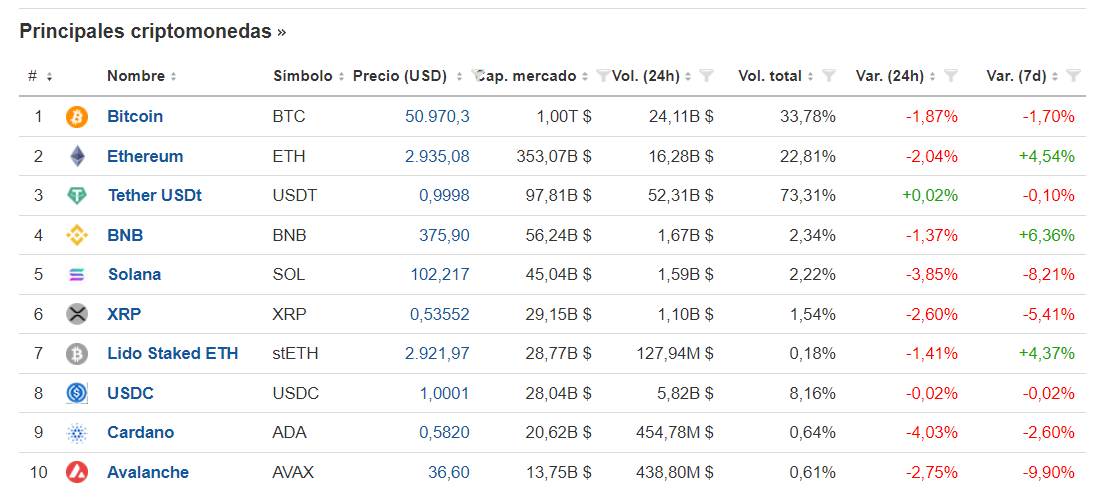The width and height of the screenshot is (1106, 502).
Task: Click the Solana logo icon
Action: coord(77,275)
